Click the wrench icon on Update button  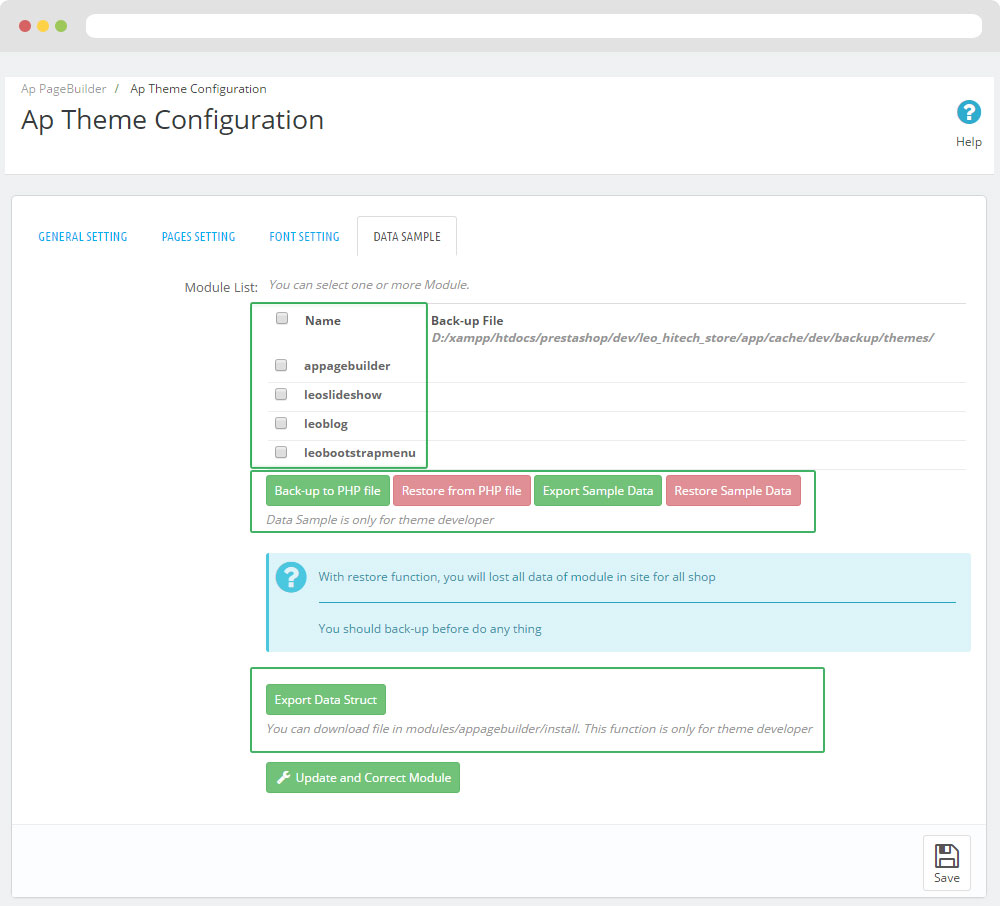(283, 778)
